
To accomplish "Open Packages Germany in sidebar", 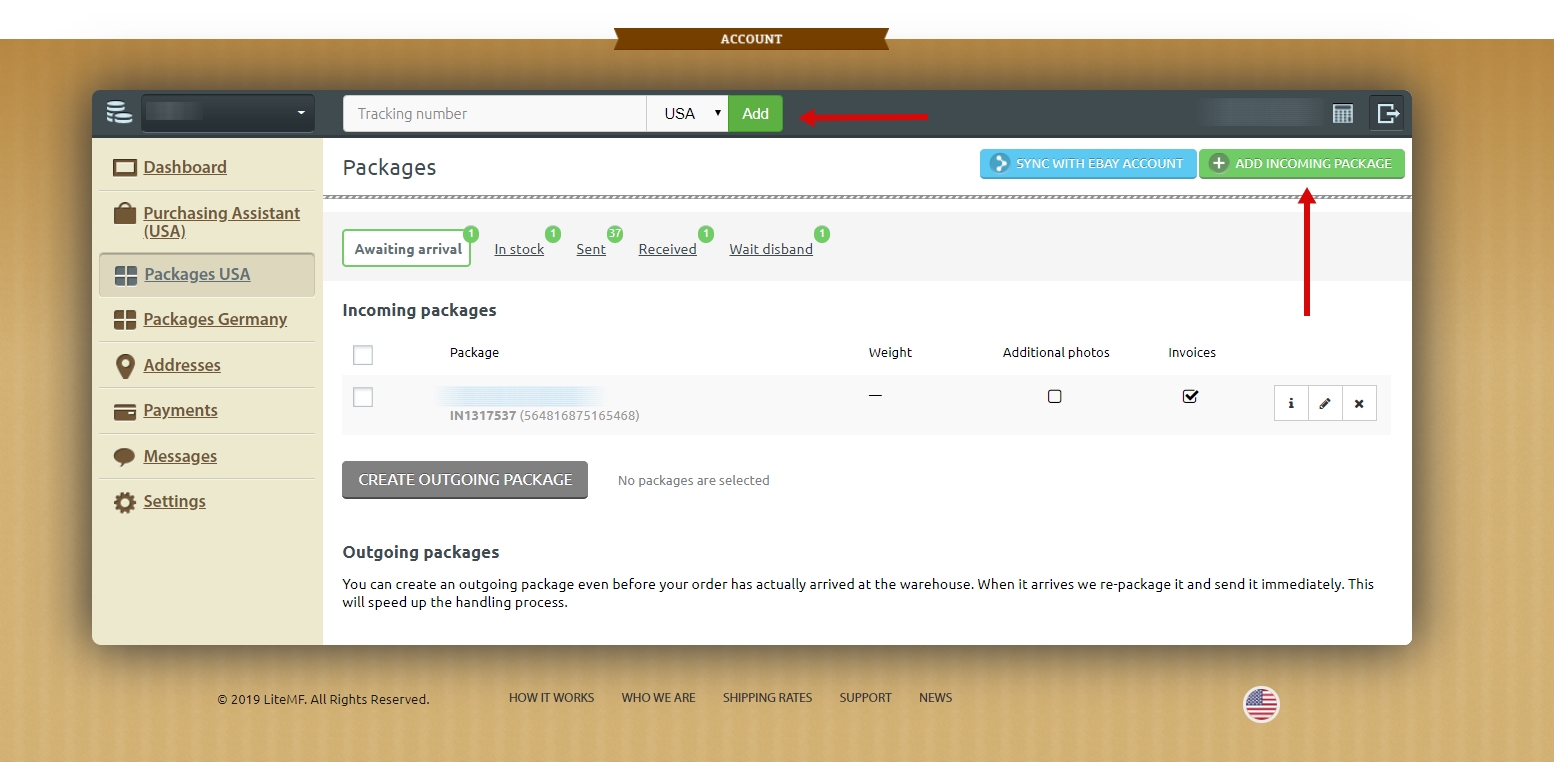I will coord(214,319).
